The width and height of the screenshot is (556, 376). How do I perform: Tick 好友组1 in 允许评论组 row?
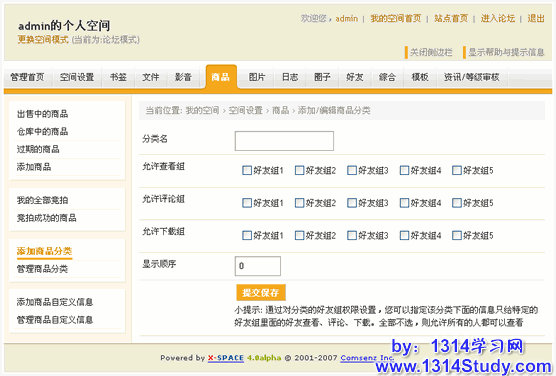pos(247,203)
